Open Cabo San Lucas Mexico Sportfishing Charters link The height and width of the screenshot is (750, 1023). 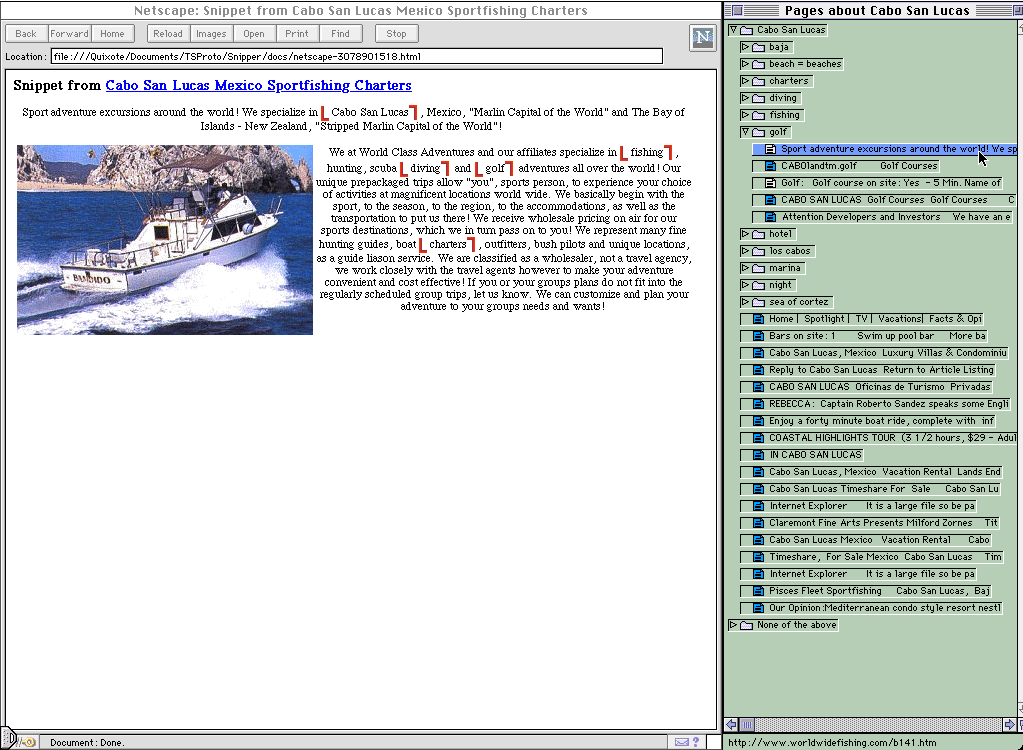click(258, 85)
